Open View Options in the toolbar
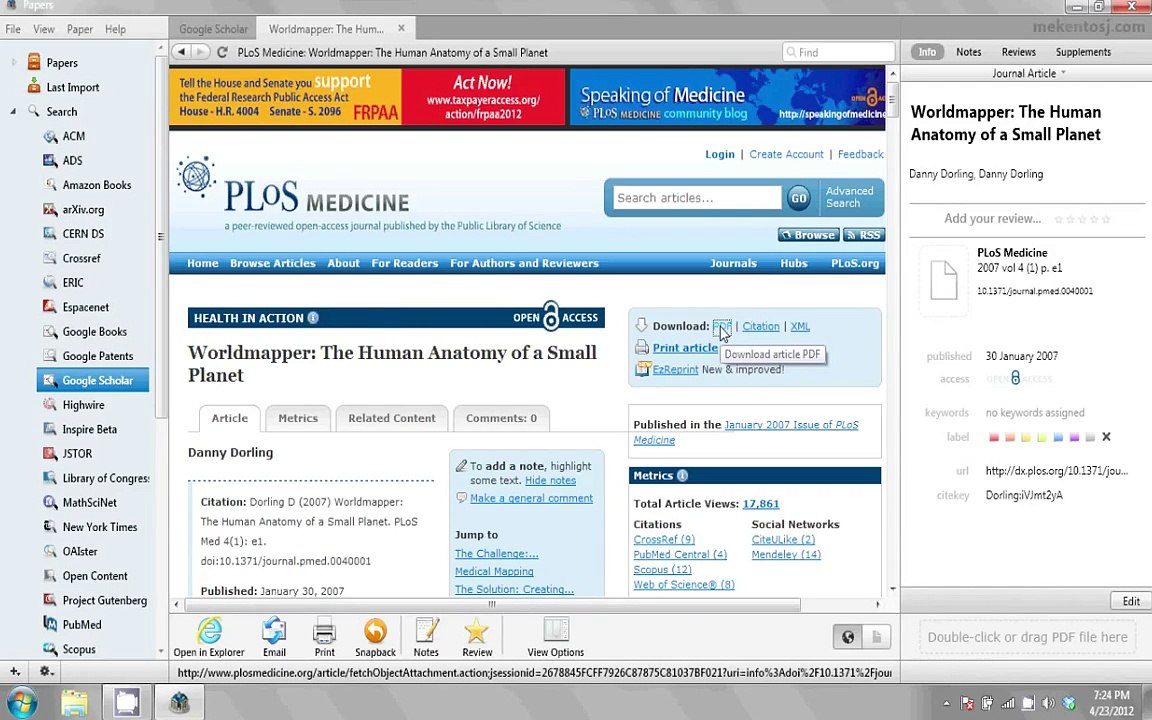This screenshot has width=1152, height=720. pos(555,637)
